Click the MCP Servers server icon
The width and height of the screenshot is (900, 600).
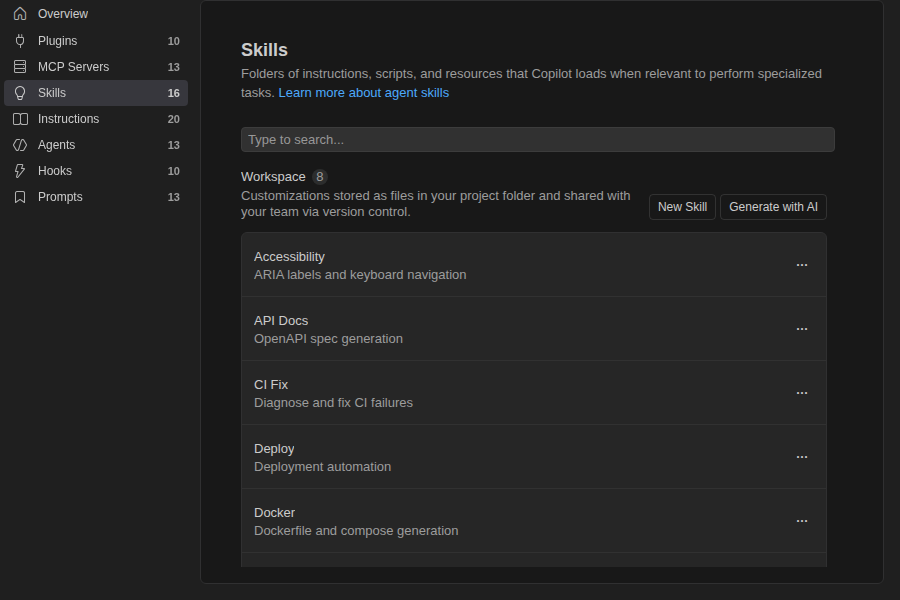pyautogui.click(x=20, y=67)
